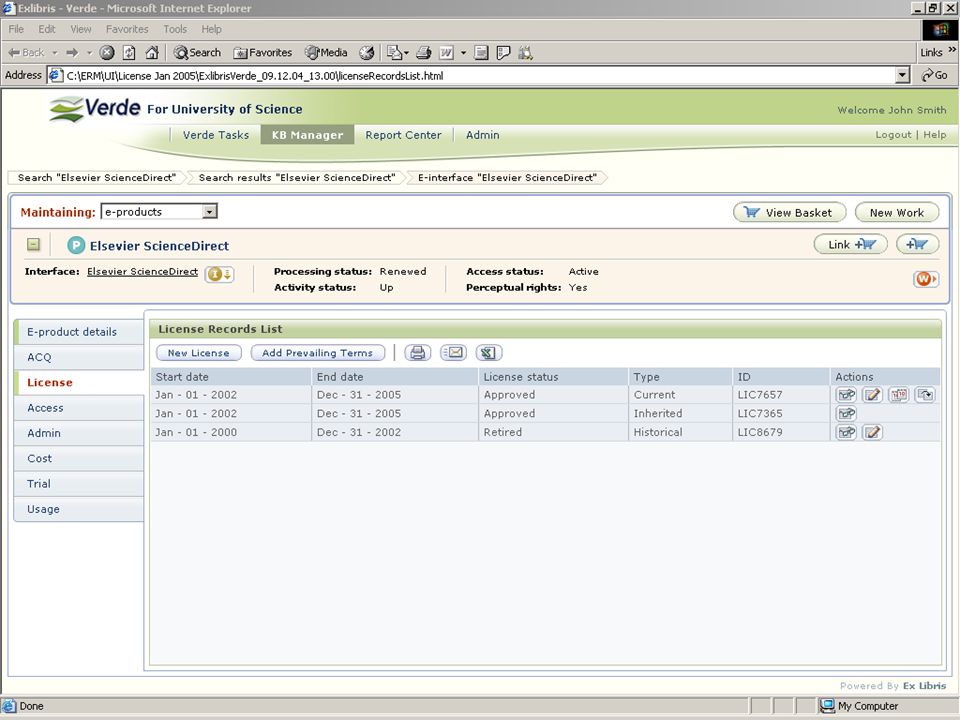Switch to the ACQ side tab
The height and width of the screenshot is (720, 960).
point(79,357)
